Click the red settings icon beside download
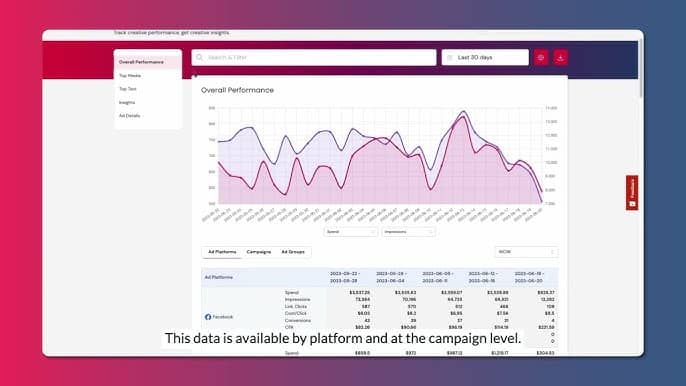 541,58
